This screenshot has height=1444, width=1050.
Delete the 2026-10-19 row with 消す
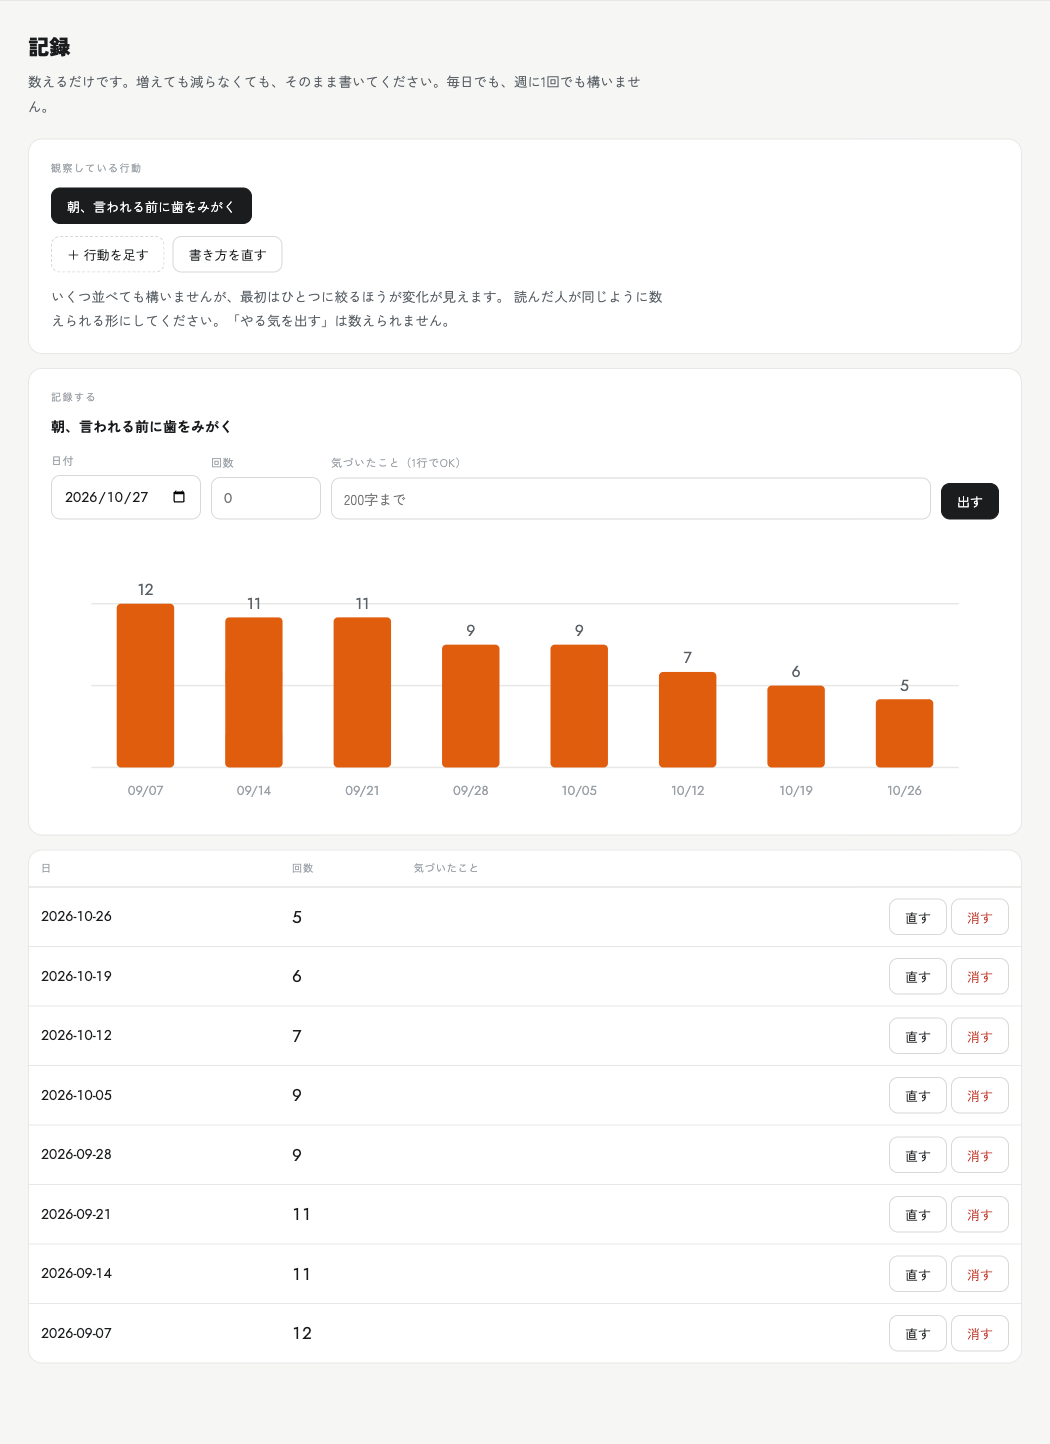(x=980, y=976)
